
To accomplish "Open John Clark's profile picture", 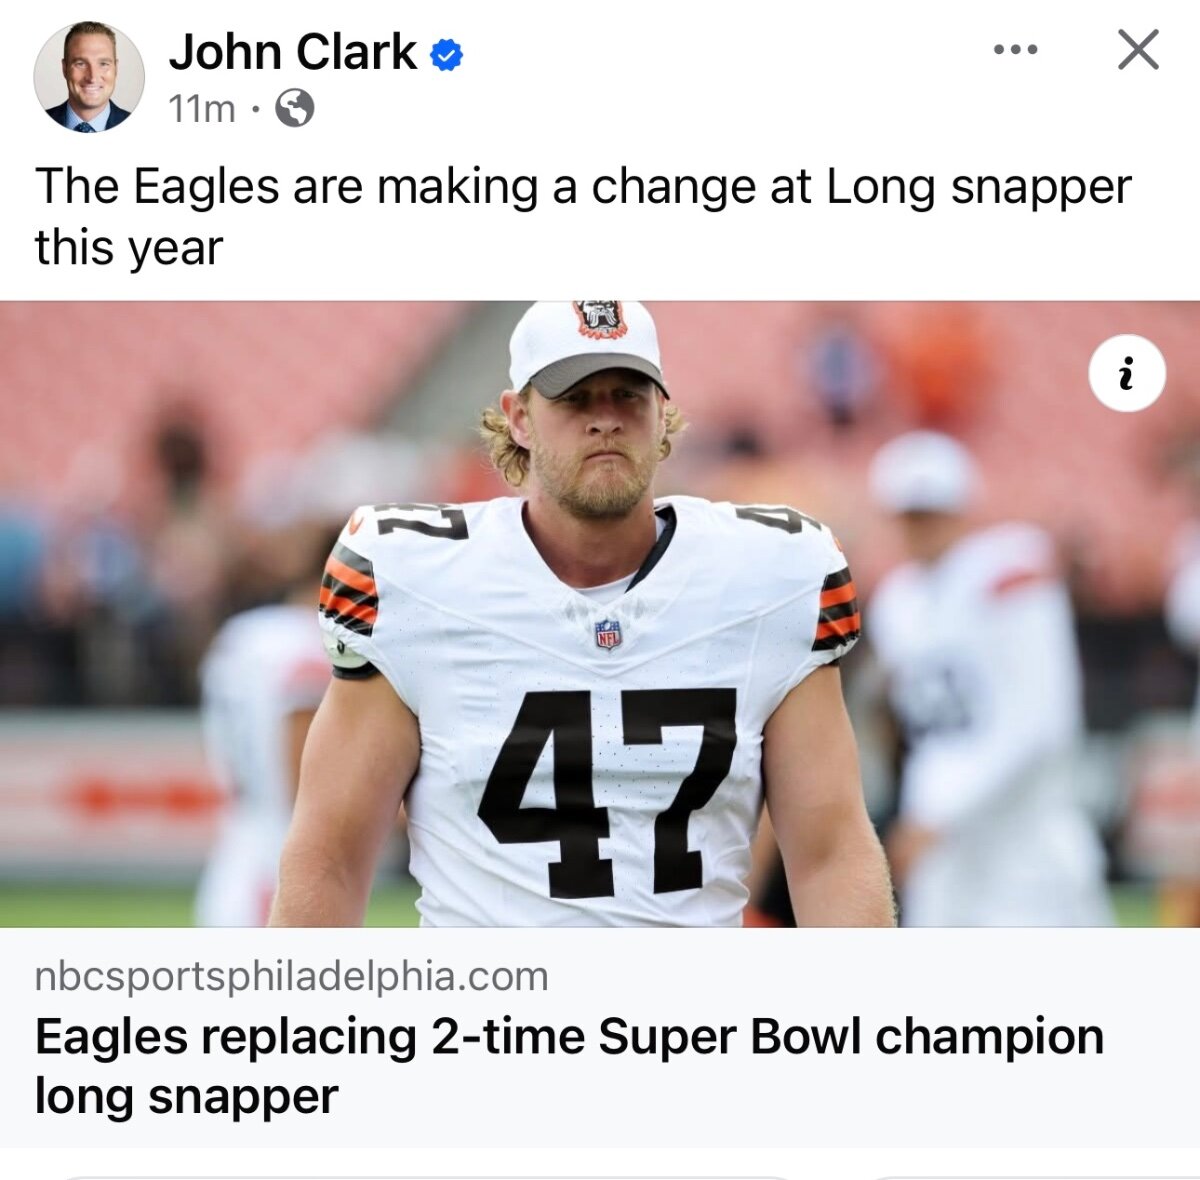I will [x=89, y=76].
